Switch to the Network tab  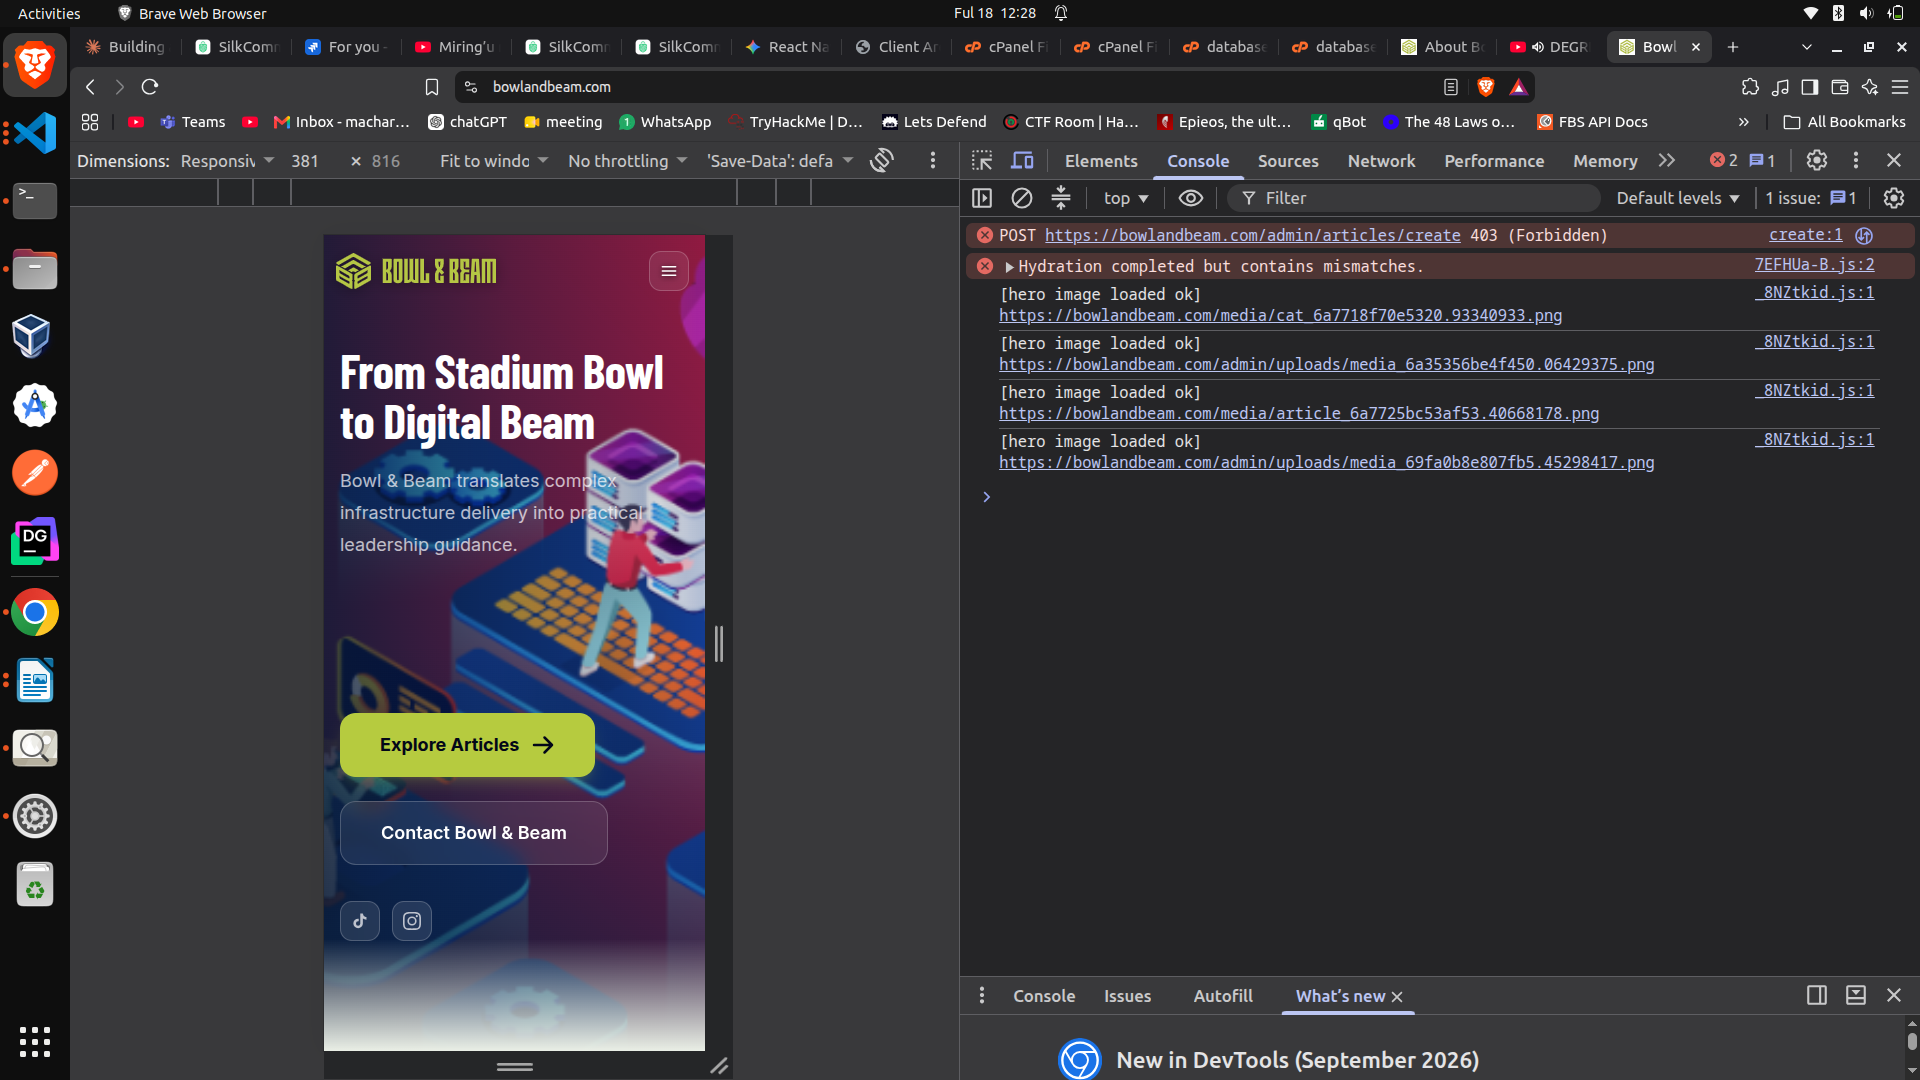click(1381, 161)
